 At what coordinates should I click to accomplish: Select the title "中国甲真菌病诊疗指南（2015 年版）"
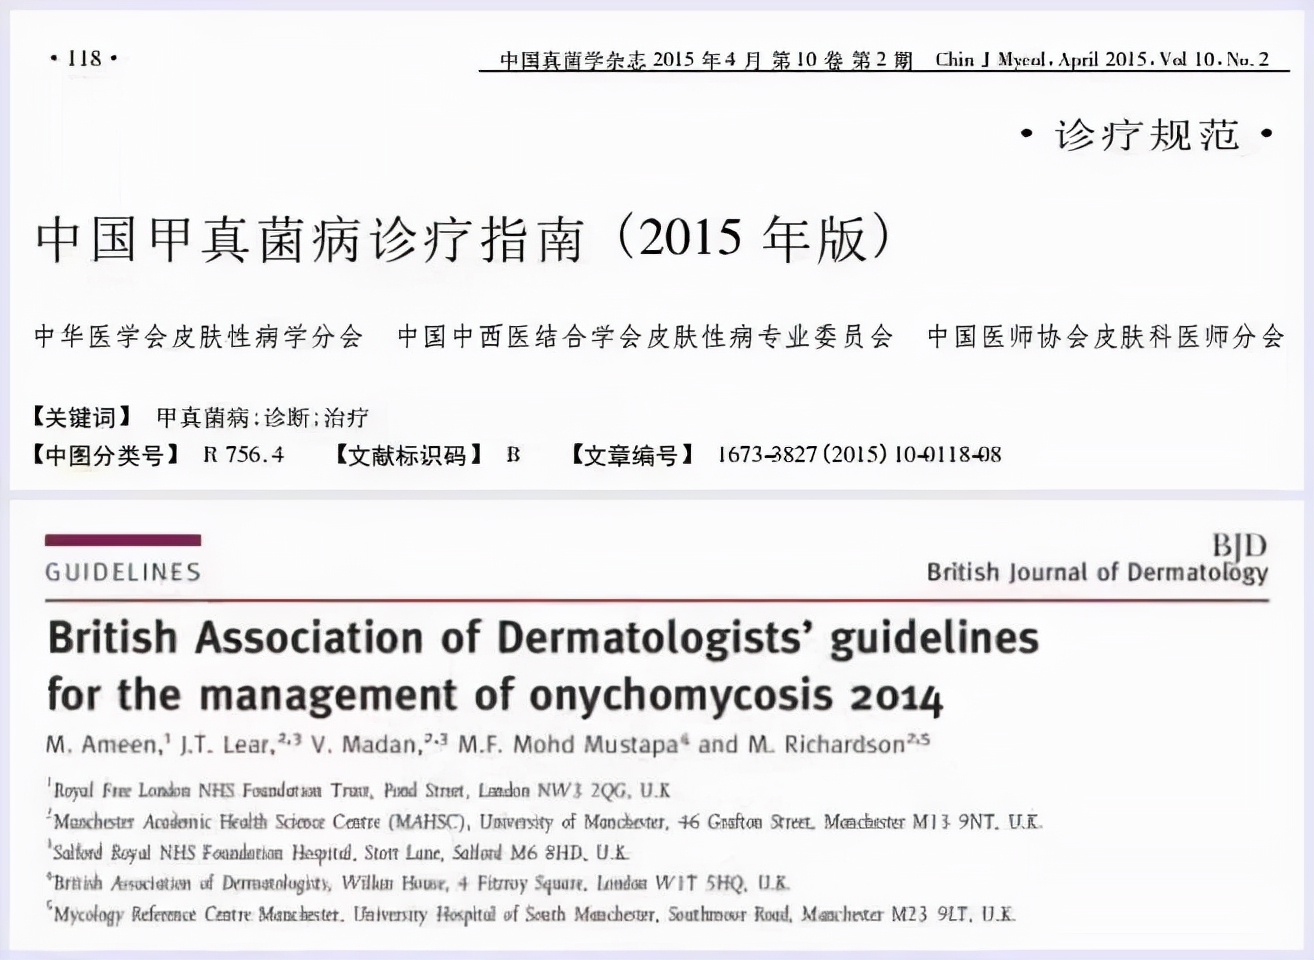point(463,238)
